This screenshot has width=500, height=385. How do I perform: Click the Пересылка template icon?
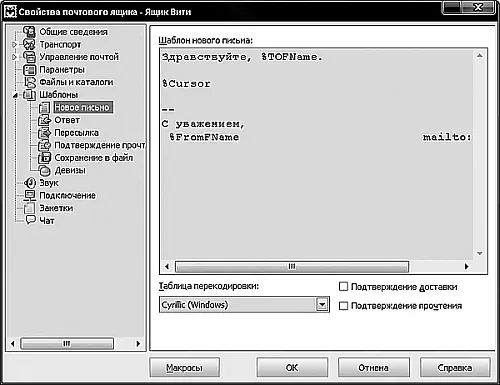tap(44, 133)
